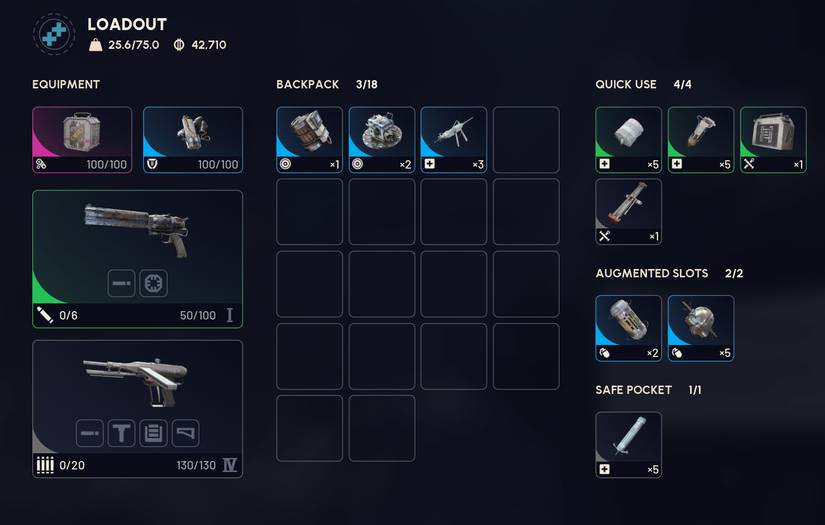Select the pink augment item in Equipment
This screenshot has width=825, height=525.
point(82,140)
